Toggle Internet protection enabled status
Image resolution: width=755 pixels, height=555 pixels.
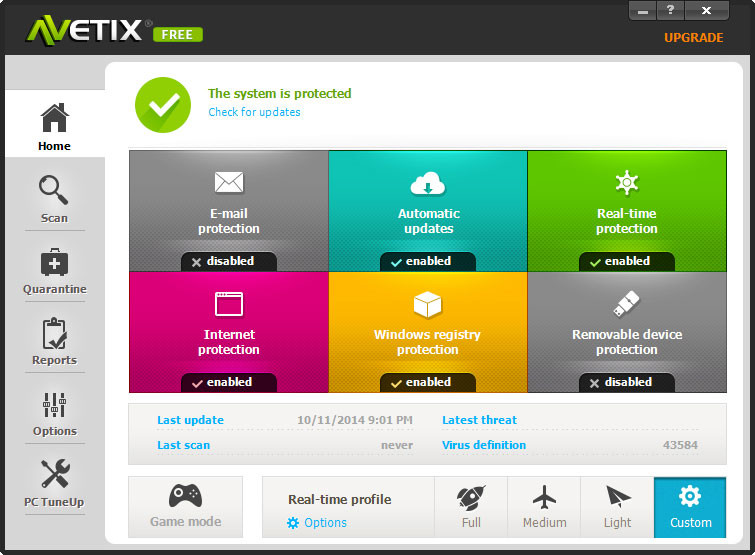click(229, 382)
